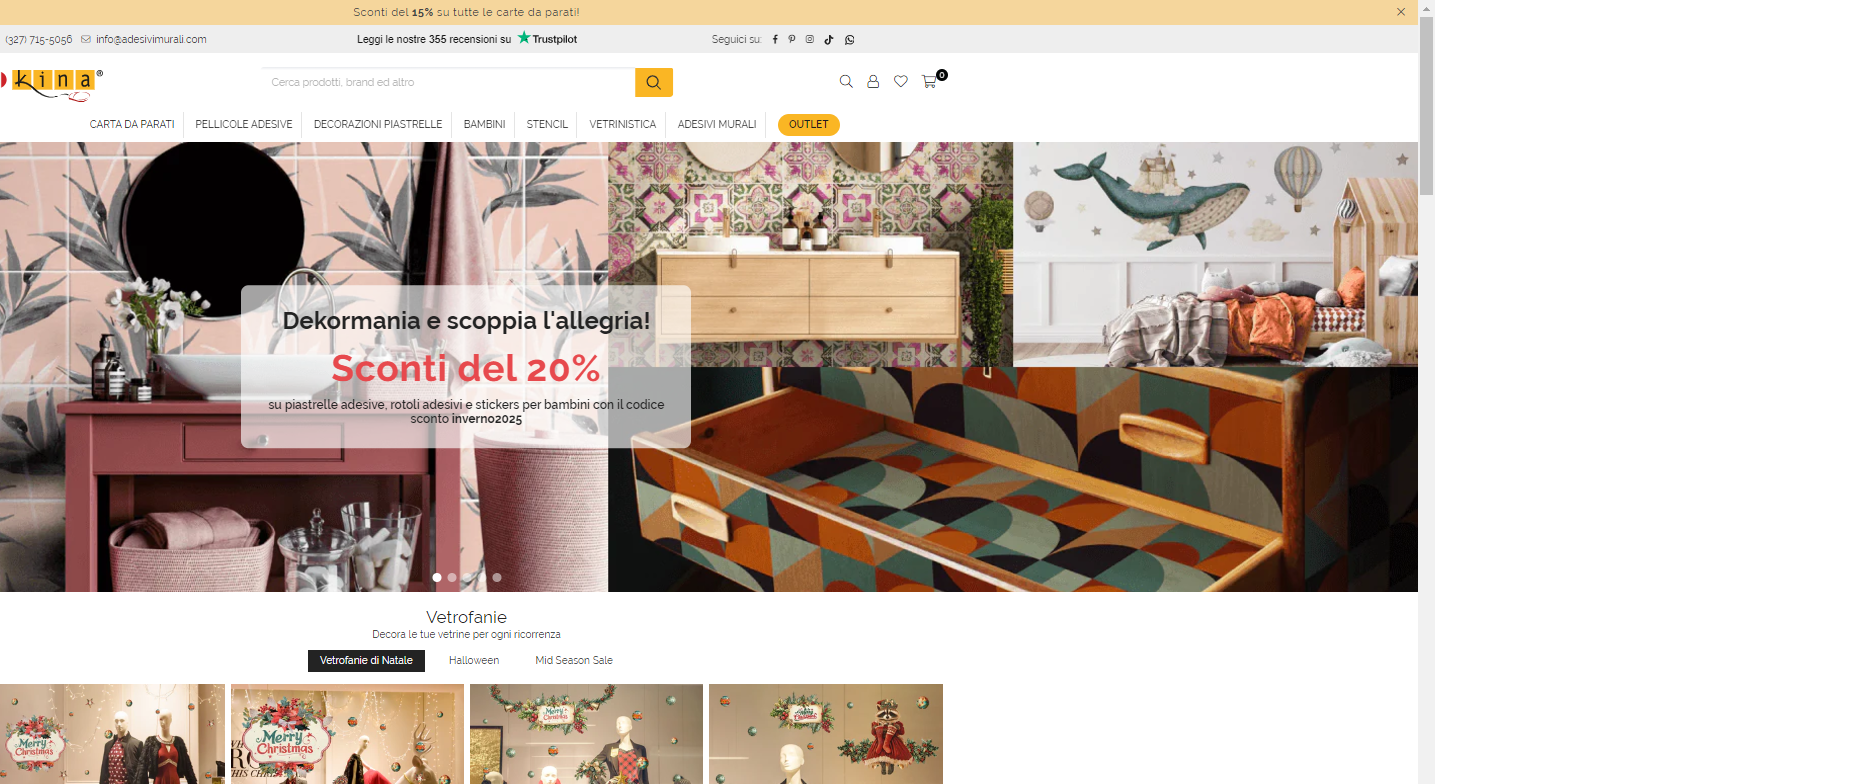The image size is (1865, 784).
Task: Switch to the Halloween tab
Action: (474, 661)
